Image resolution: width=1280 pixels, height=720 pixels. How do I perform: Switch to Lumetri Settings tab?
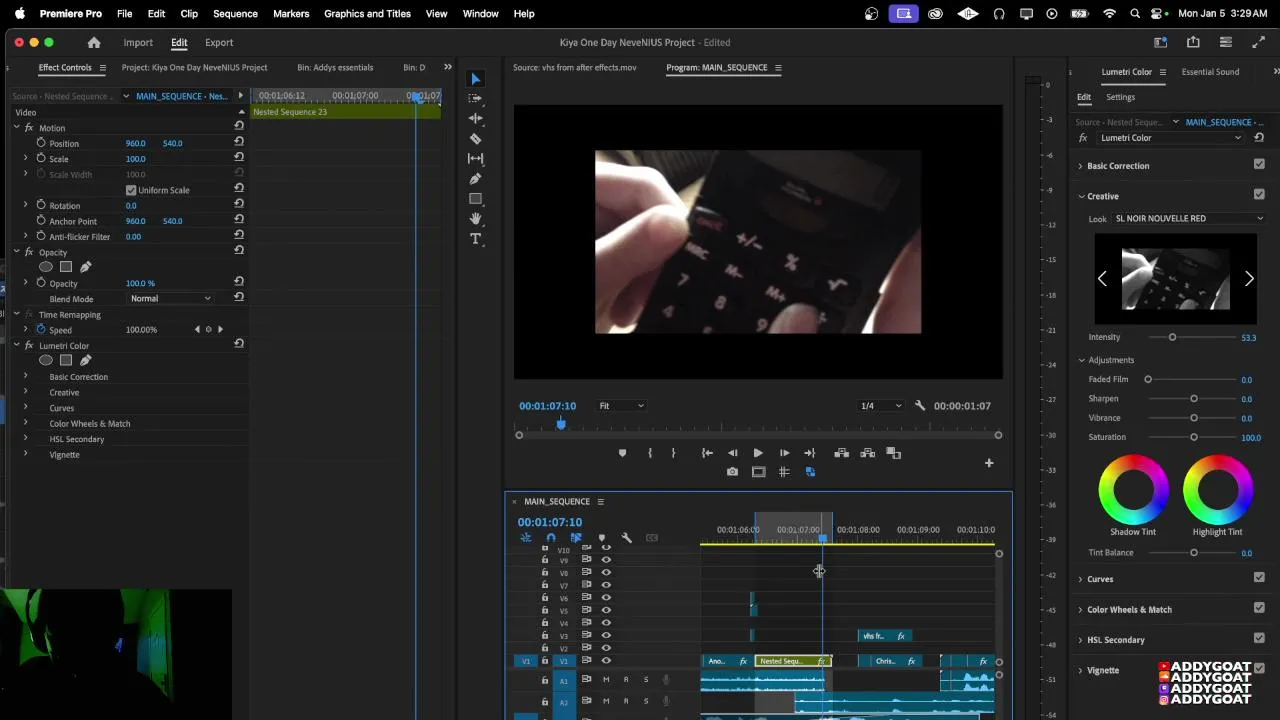point(1120,97)
